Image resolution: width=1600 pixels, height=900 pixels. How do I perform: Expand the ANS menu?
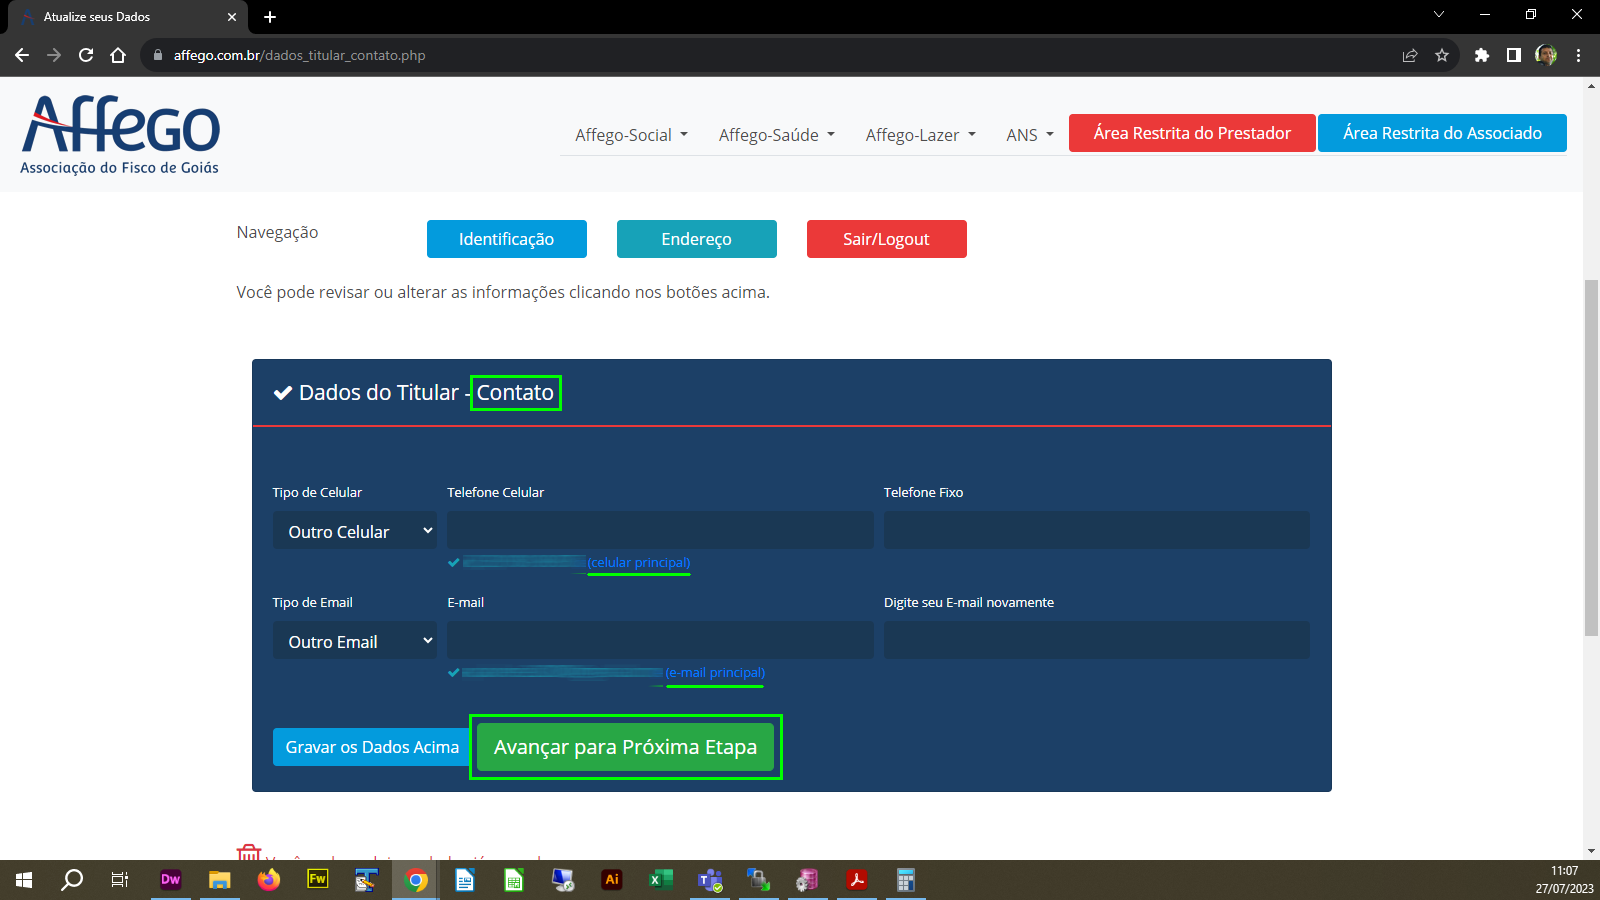point(1029,135)
